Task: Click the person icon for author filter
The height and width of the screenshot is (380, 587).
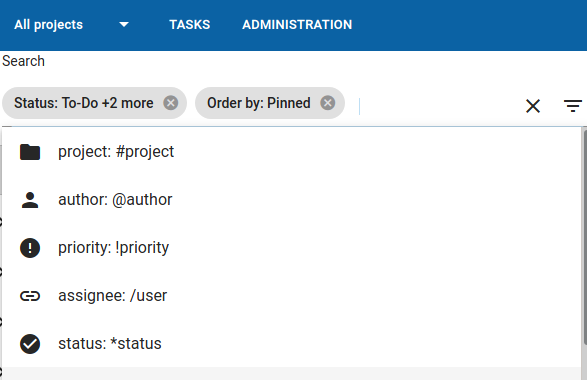Action: point(30,200)
